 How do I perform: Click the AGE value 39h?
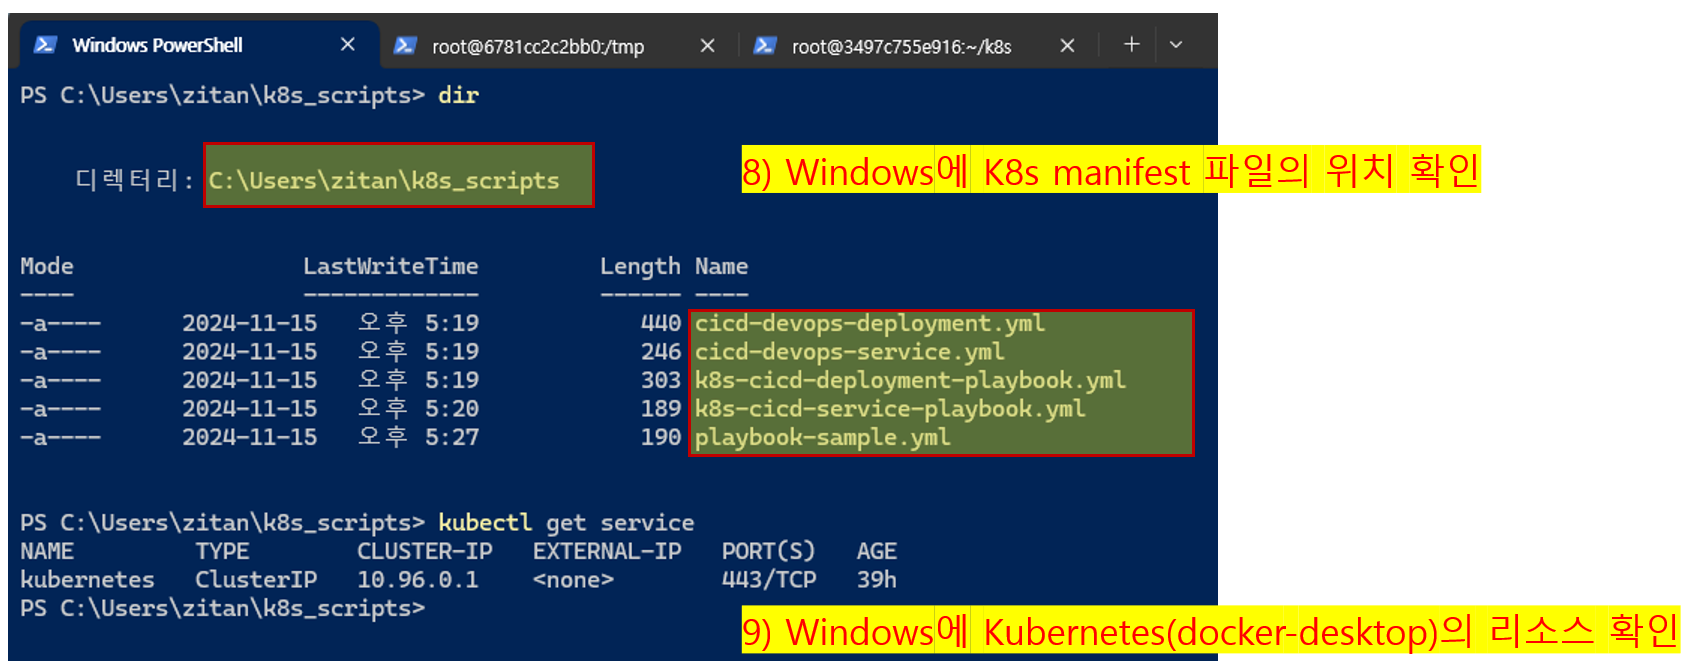tap(876, 580)
